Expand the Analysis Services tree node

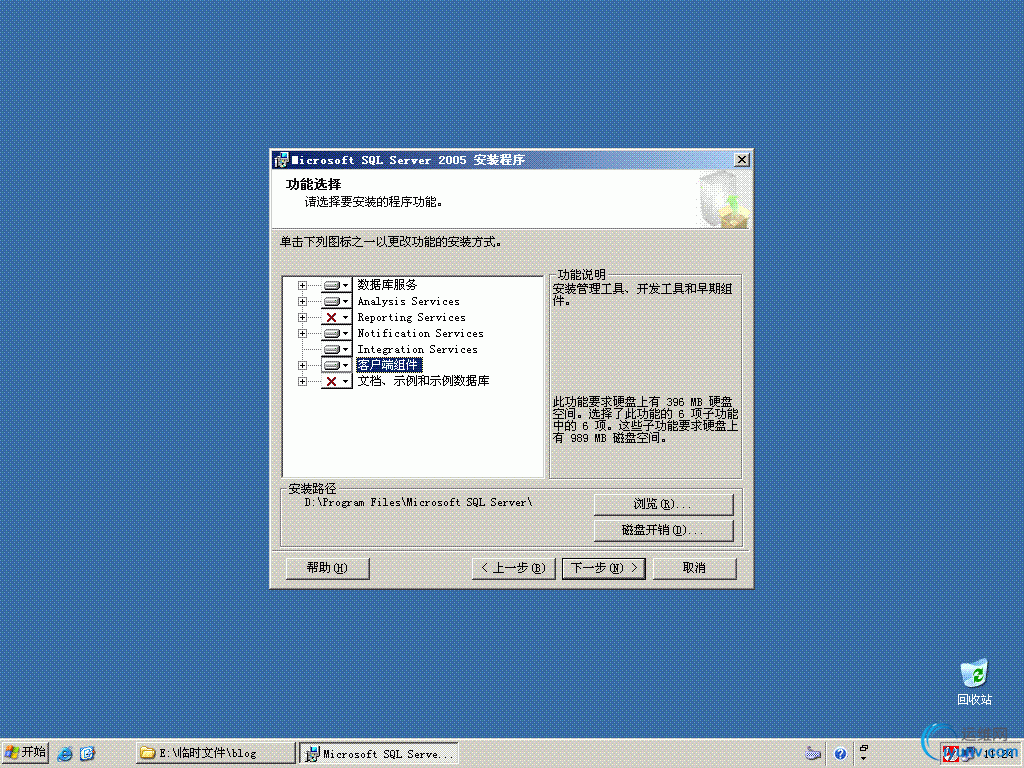point(302,302)
